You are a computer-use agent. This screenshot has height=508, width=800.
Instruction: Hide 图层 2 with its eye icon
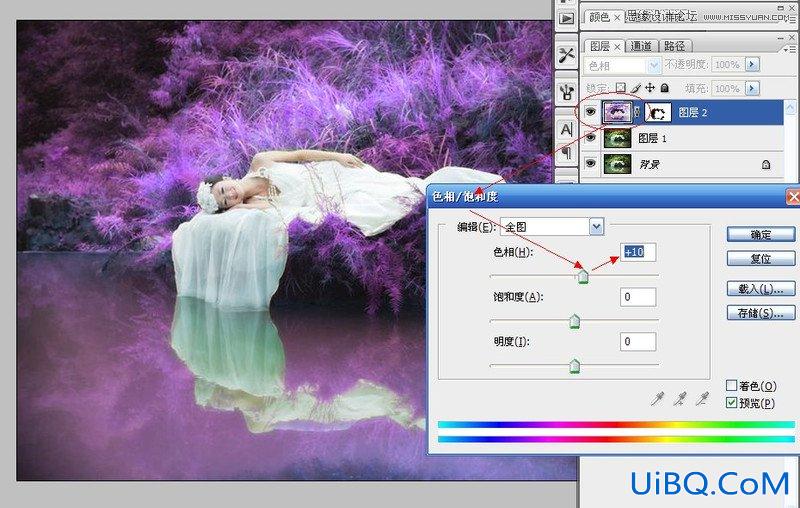[590, 112]
